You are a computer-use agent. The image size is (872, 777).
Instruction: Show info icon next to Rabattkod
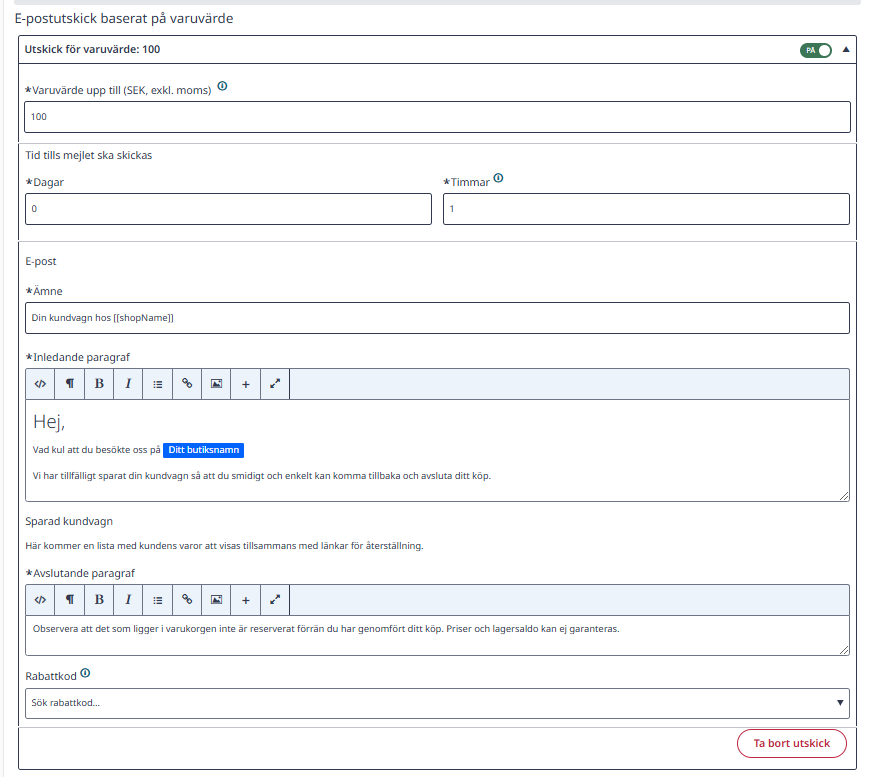(85, 673)
